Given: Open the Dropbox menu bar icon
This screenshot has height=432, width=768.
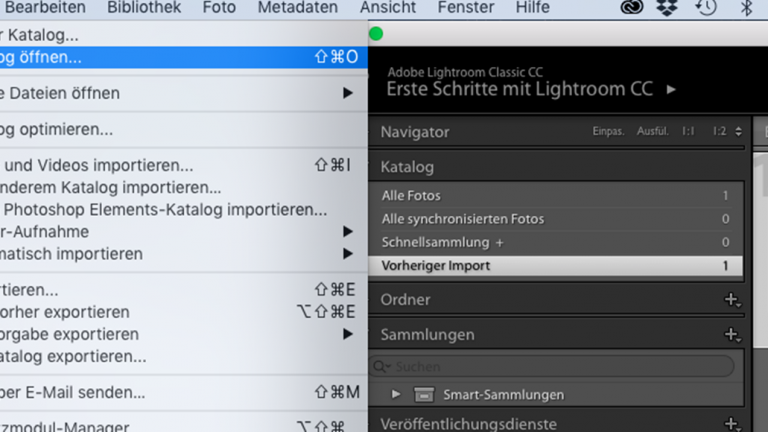Looking at the screenshot, I should pyautogui.click(x=667, y=7).
